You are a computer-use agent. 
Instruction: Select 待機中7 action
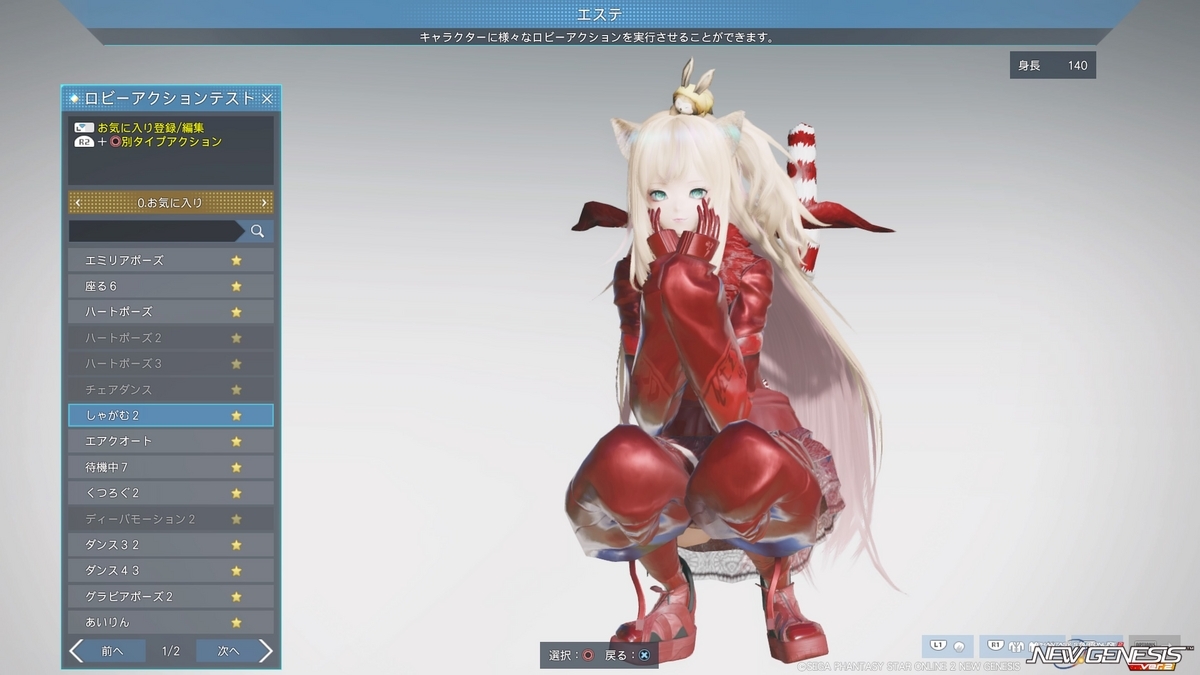(x=171, y=467)
